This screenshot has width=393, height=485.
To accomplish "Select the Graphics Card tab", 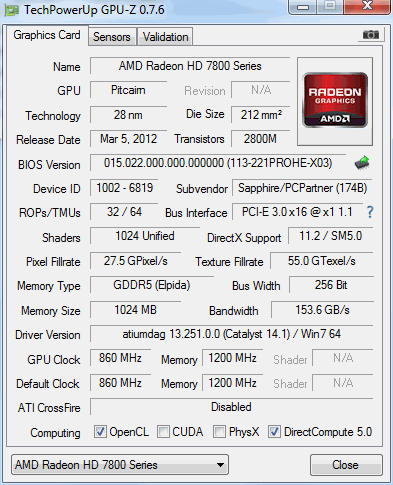I will point(47,35).
